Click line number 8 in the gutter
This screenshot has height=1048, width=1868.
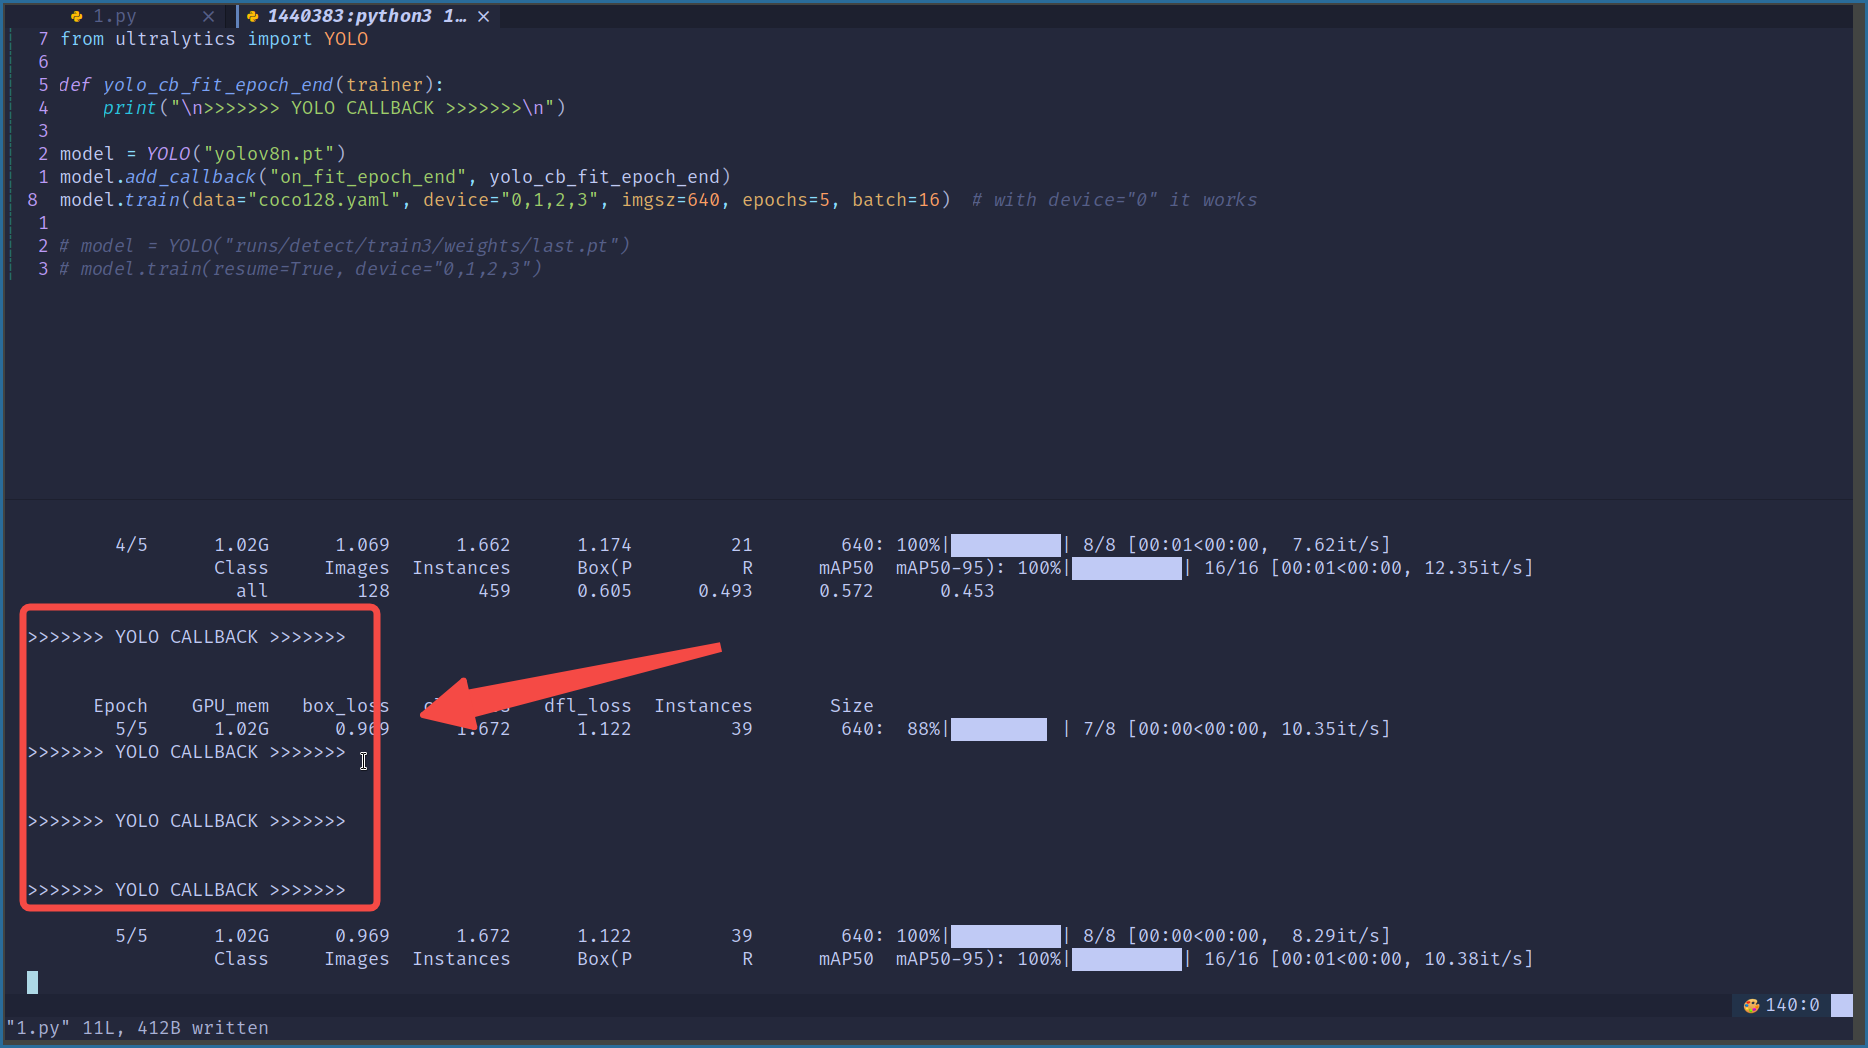click(31, 199)
